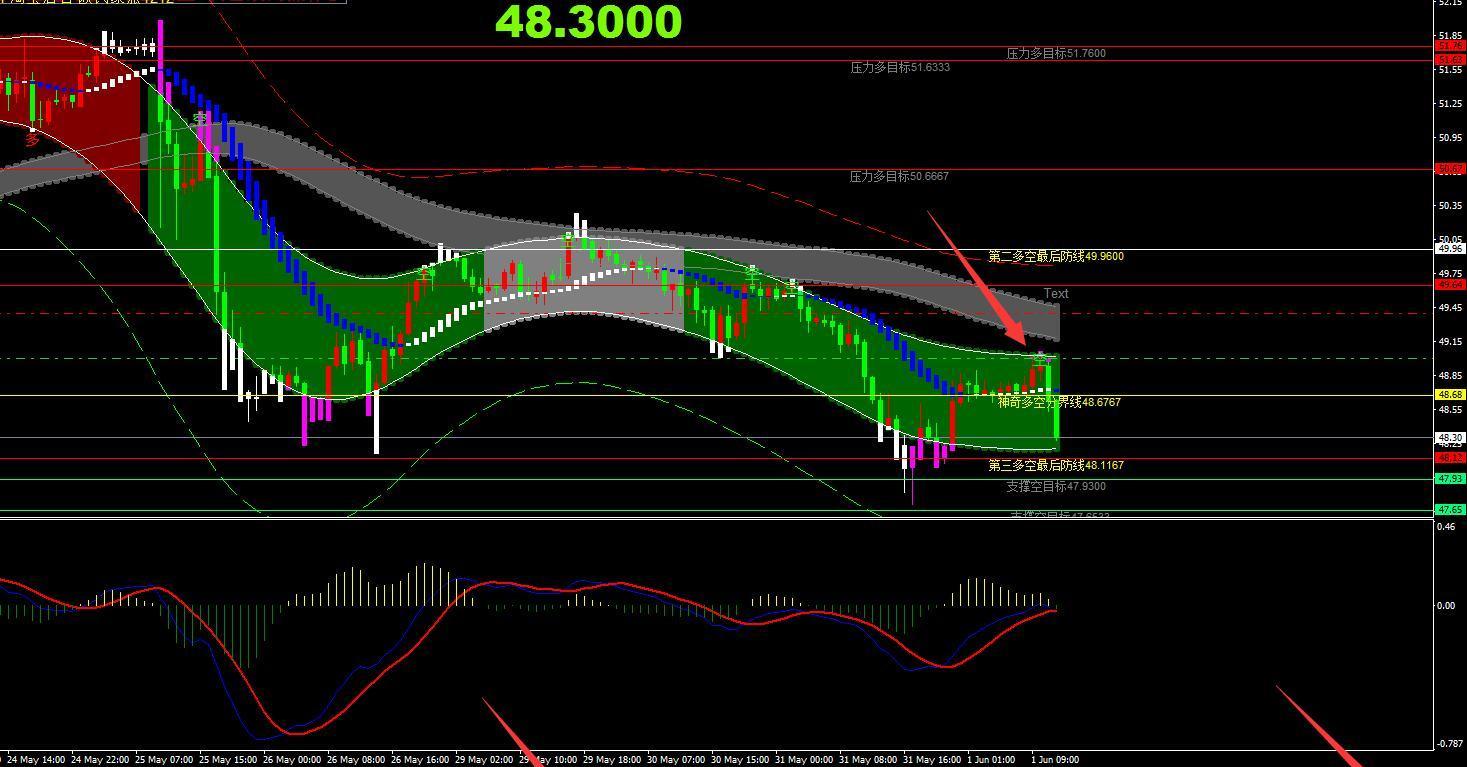The width and height of the screenshot is (1467, 767).
Task: Click 49.45 on the price scale
Action: point(1450,307)
